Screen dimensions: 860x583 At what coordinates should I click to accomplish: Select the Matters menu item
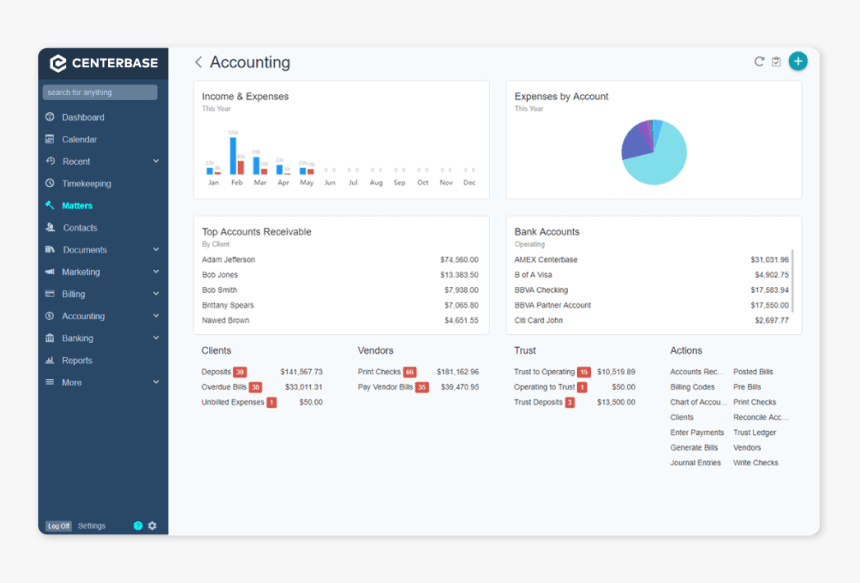tap(77, 206)
